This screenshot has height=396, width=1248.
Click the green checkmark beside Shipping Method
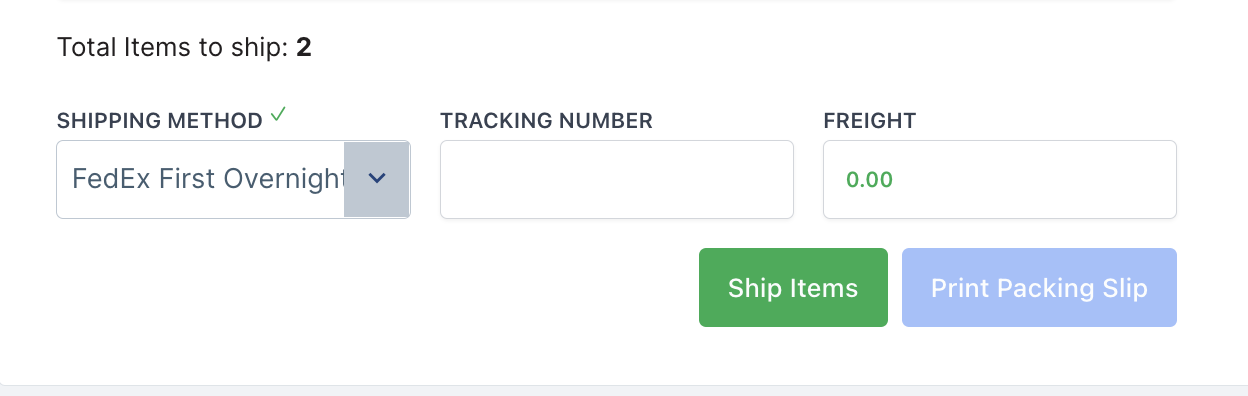coord(278,116)
